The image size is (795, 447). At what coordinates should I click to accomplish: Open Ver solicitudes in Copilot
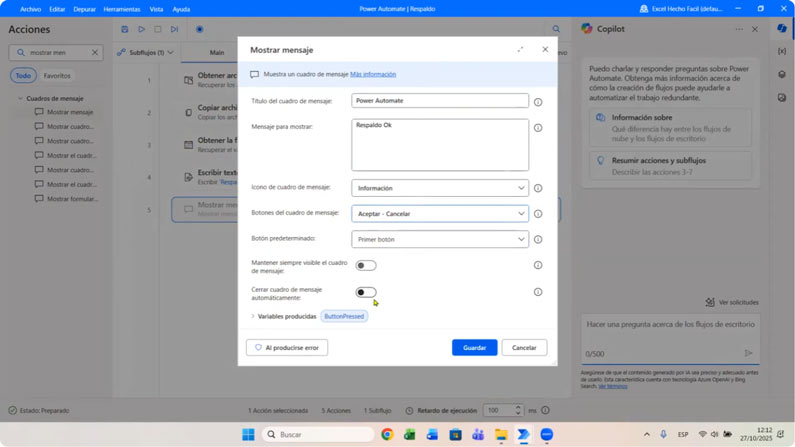(732, 302)
